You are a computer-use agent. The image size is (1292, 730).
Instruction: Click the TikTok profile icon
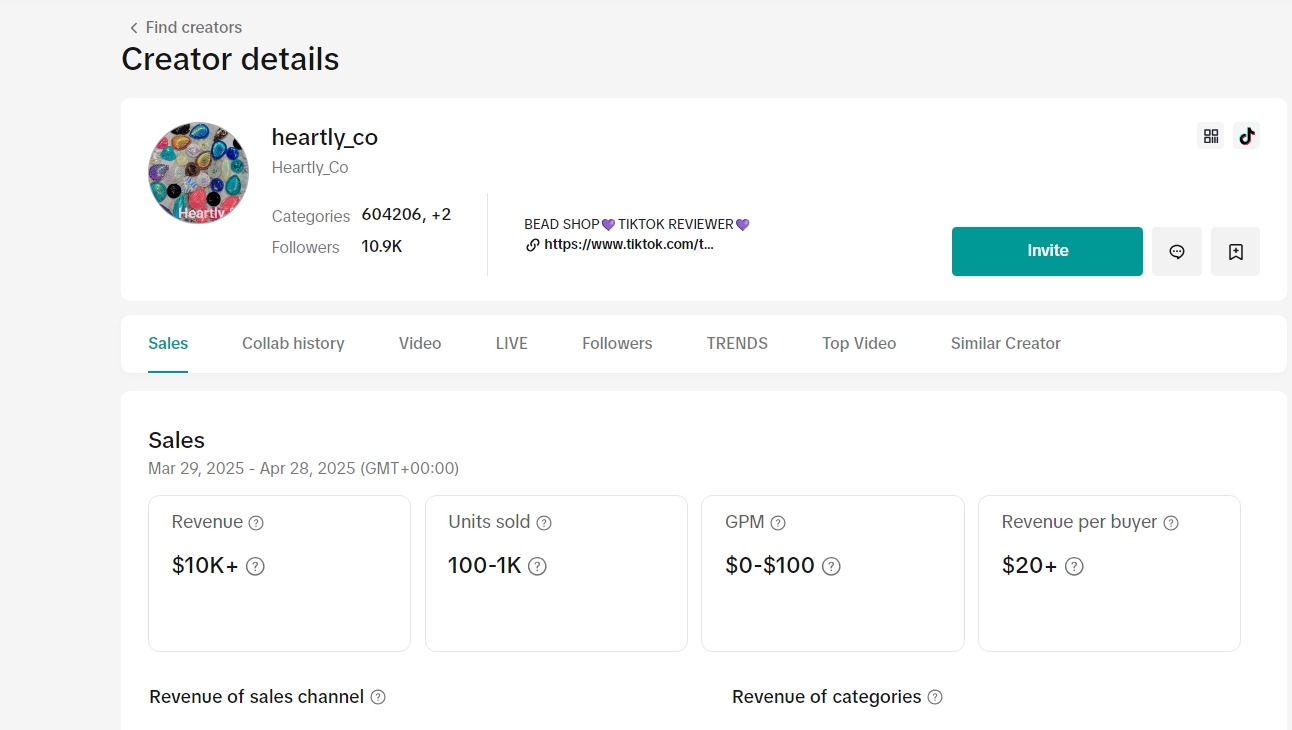click(1246, 136)
